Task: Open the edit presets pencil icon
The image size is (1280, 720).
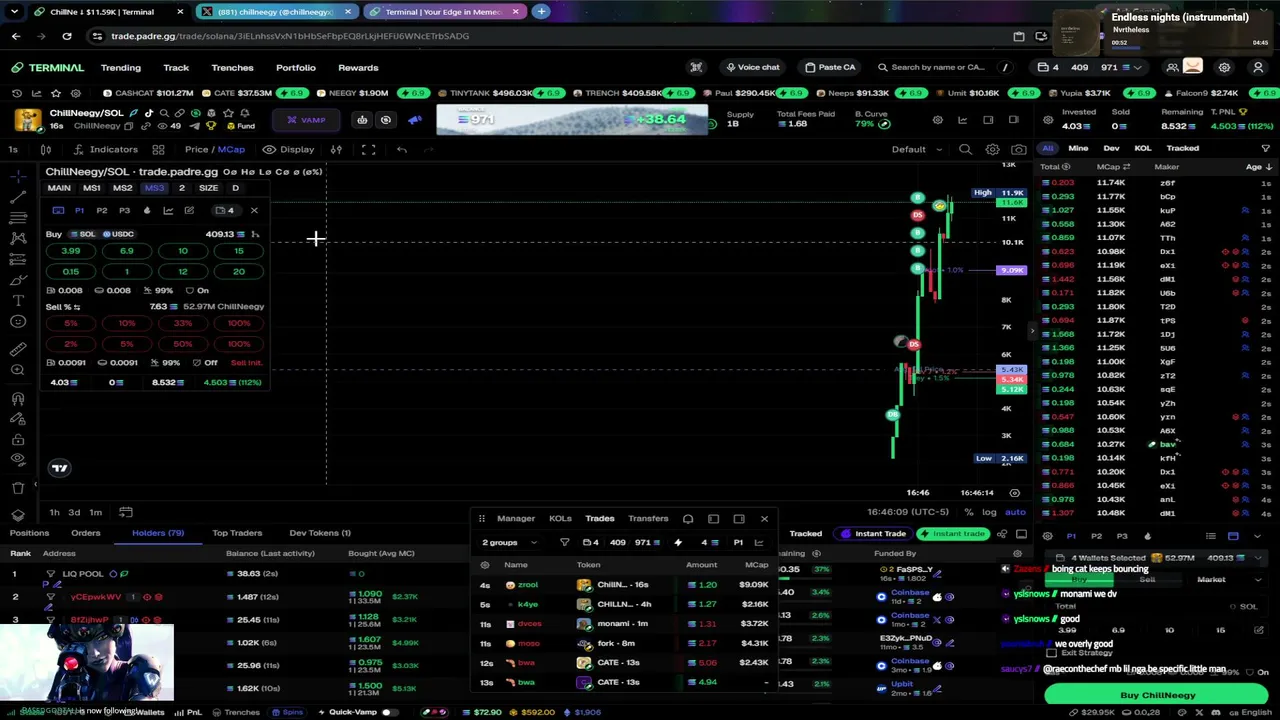Action: [x=189, y=210]
